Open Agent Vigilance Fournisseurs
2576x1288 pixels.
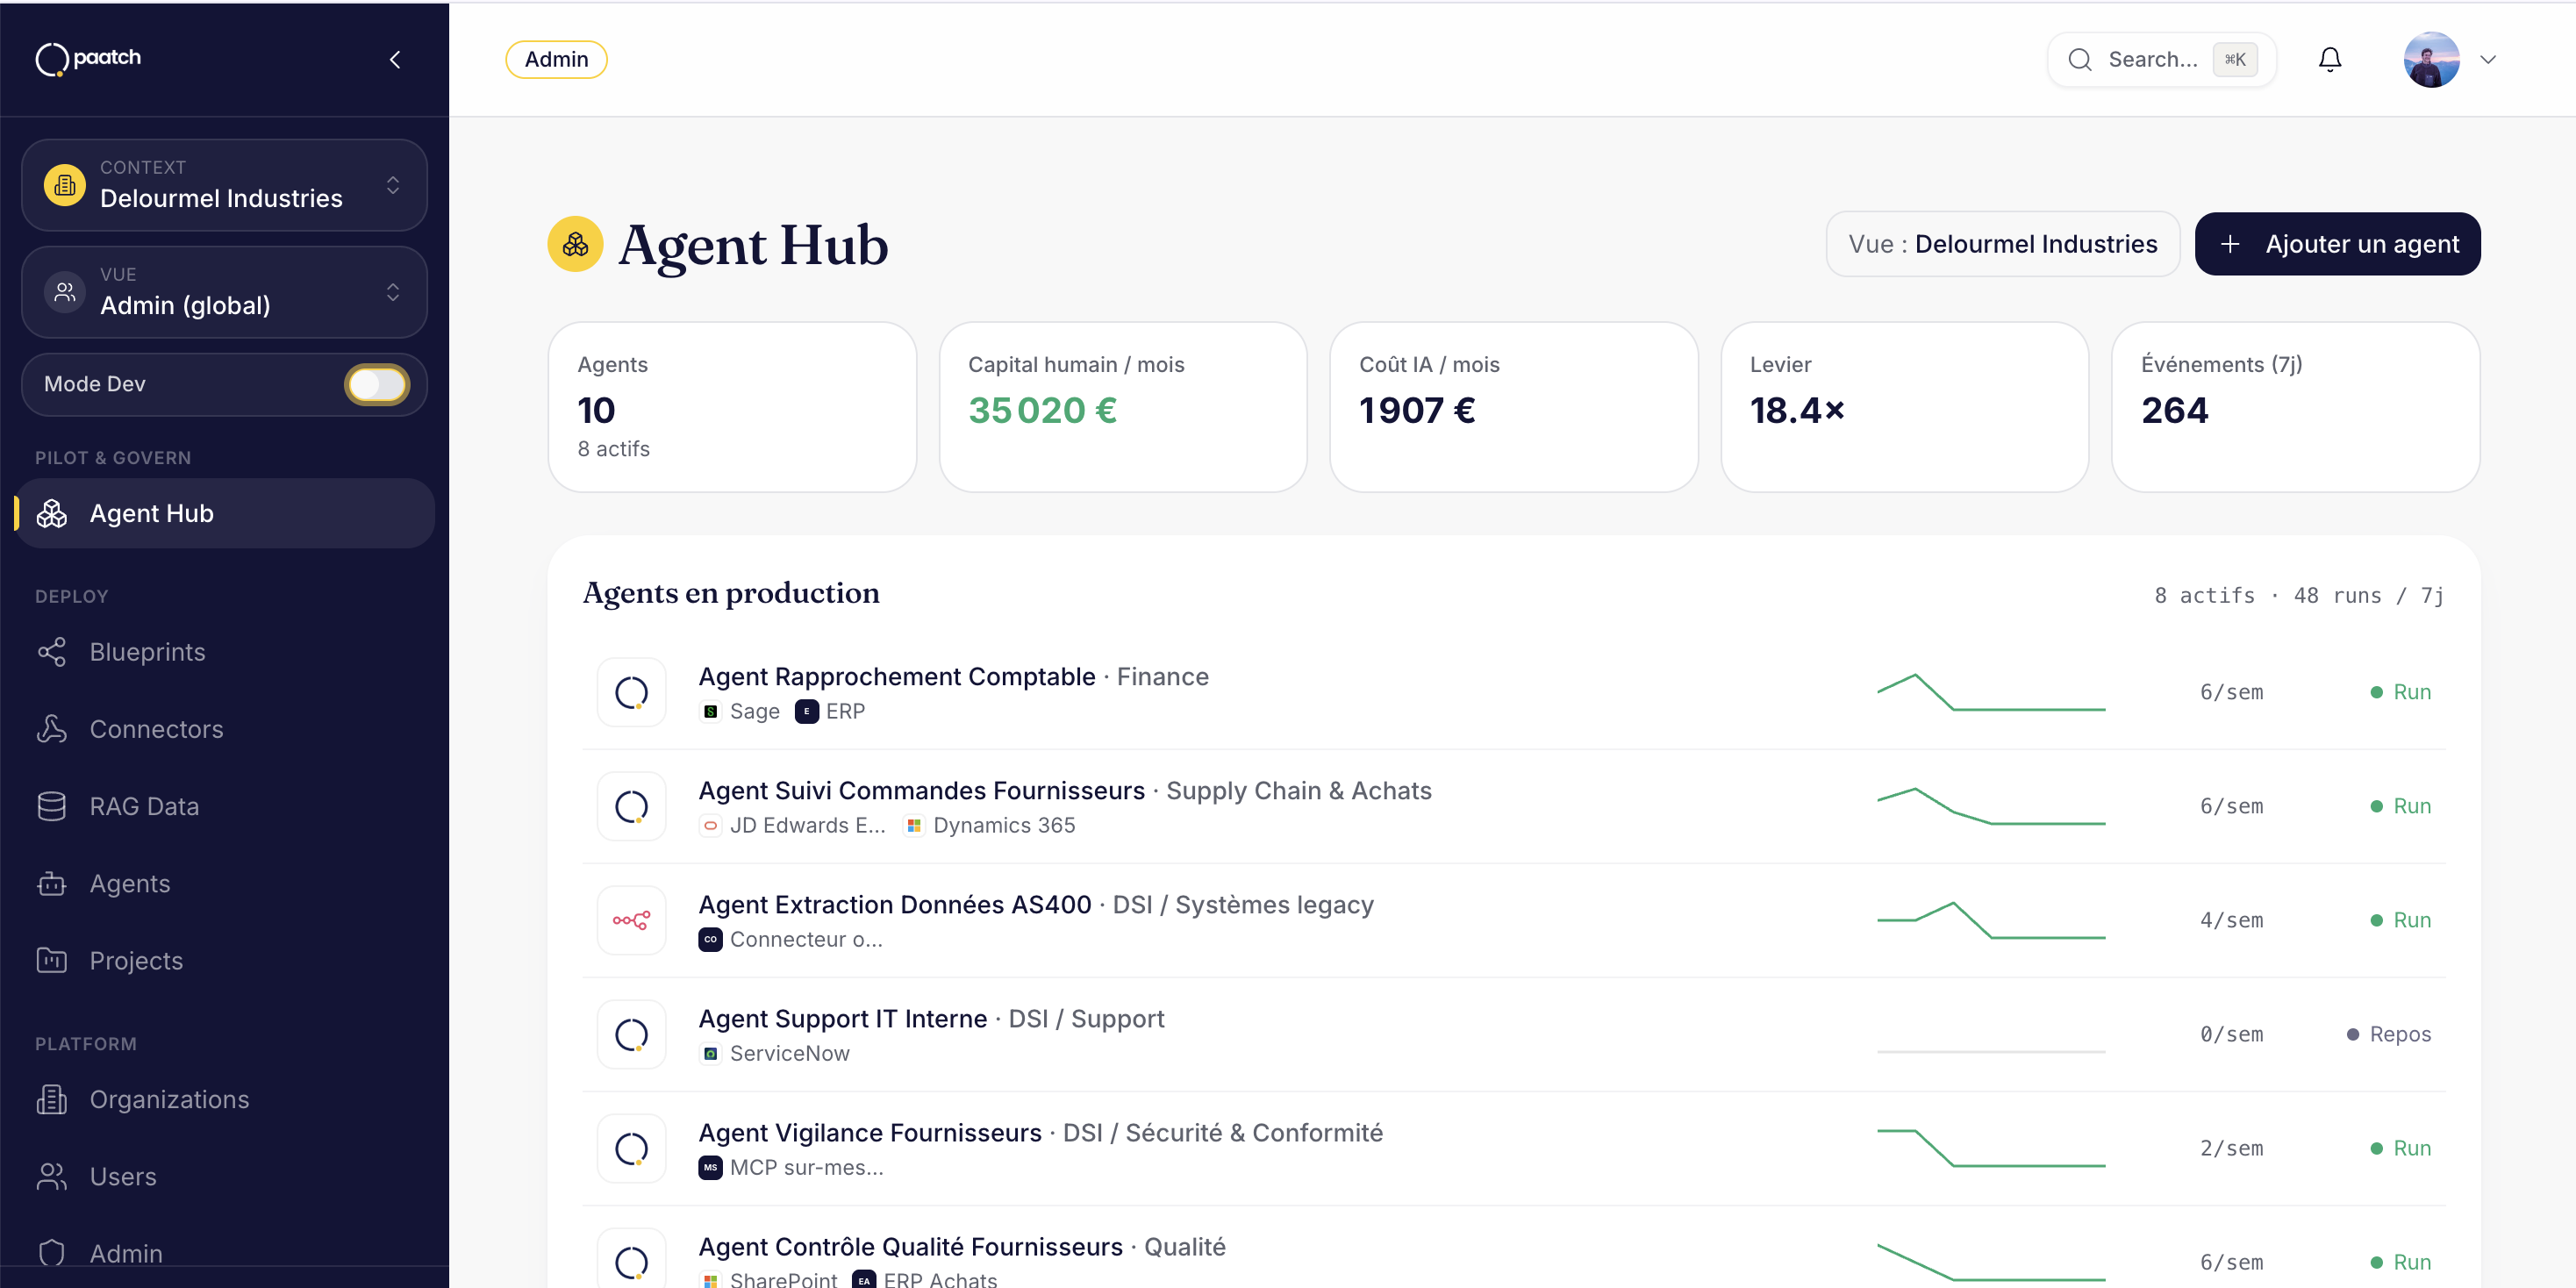coord(1513,1148)
